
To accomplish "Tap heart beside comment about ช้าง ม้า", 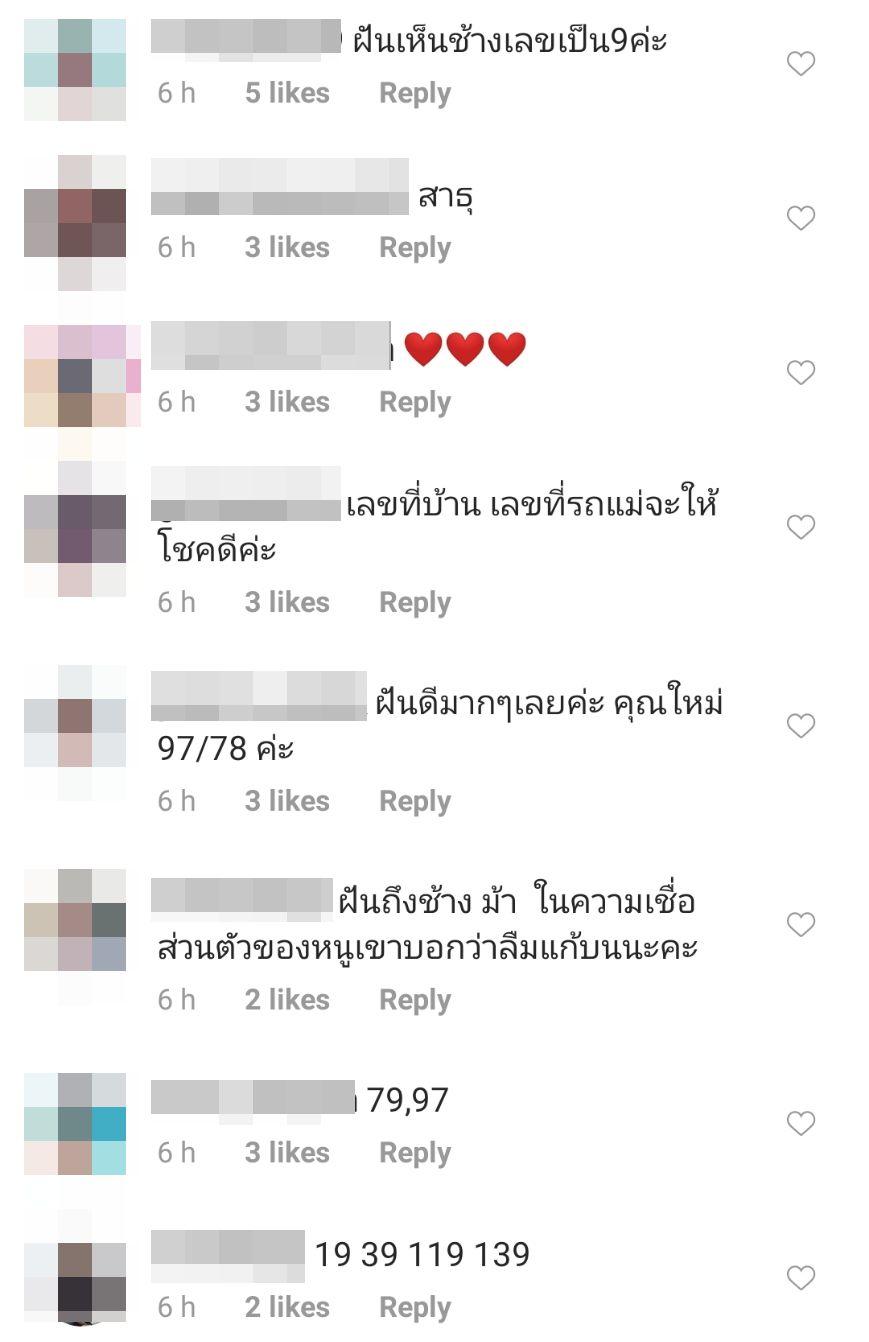I will coord(801,925).
